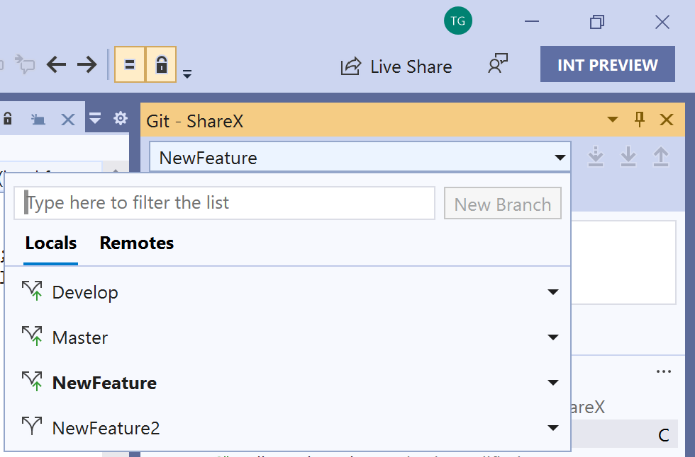Image resolution: width=695 pixels, height=457 pixels.
Task: Open the send feedback icon
Action: 498,64
